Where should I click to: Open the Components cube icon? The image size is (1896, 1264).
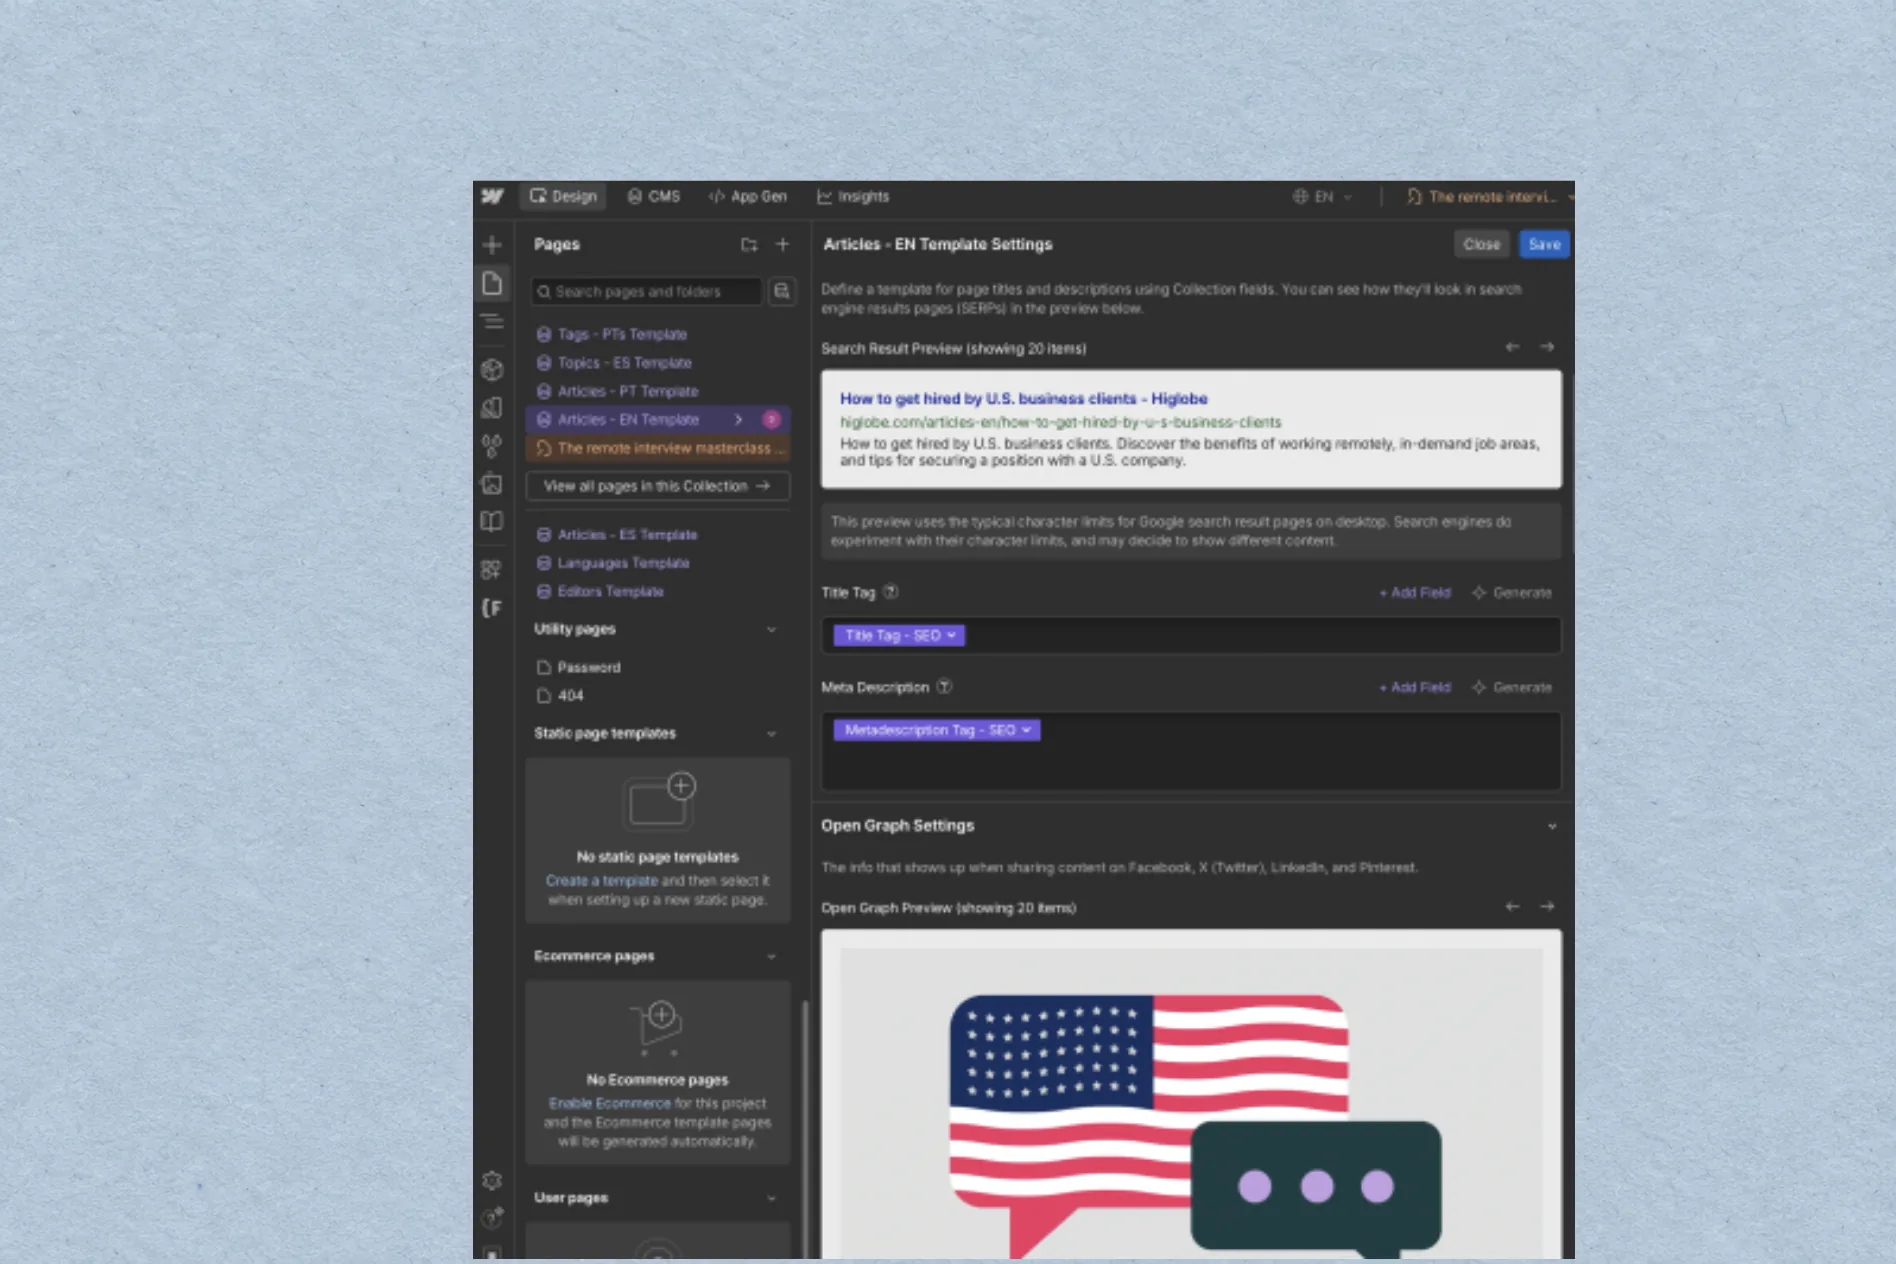click(x=492, y=370)
